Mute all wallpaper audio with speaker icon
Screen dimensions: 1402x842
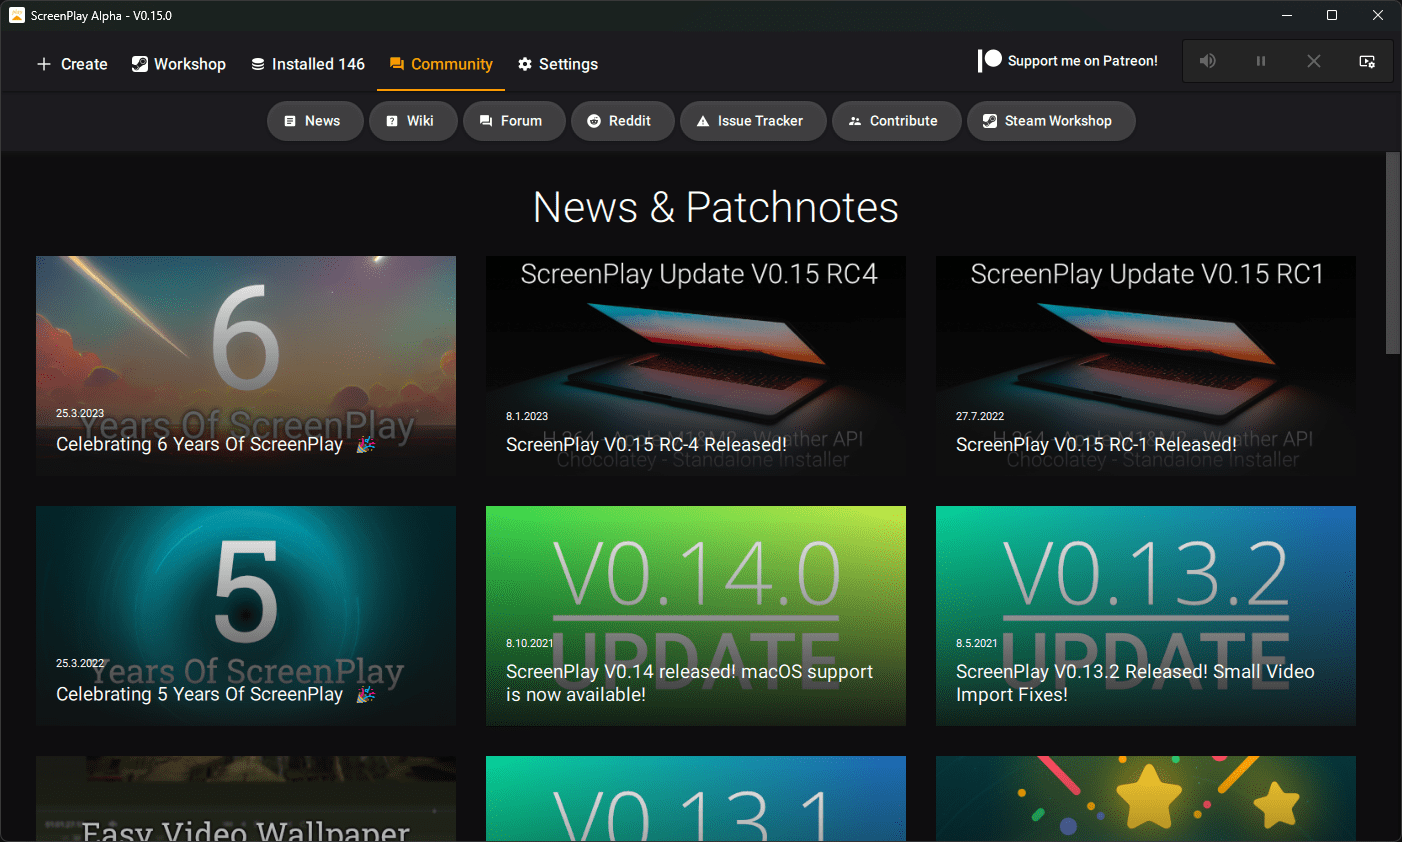point(1208,60)
